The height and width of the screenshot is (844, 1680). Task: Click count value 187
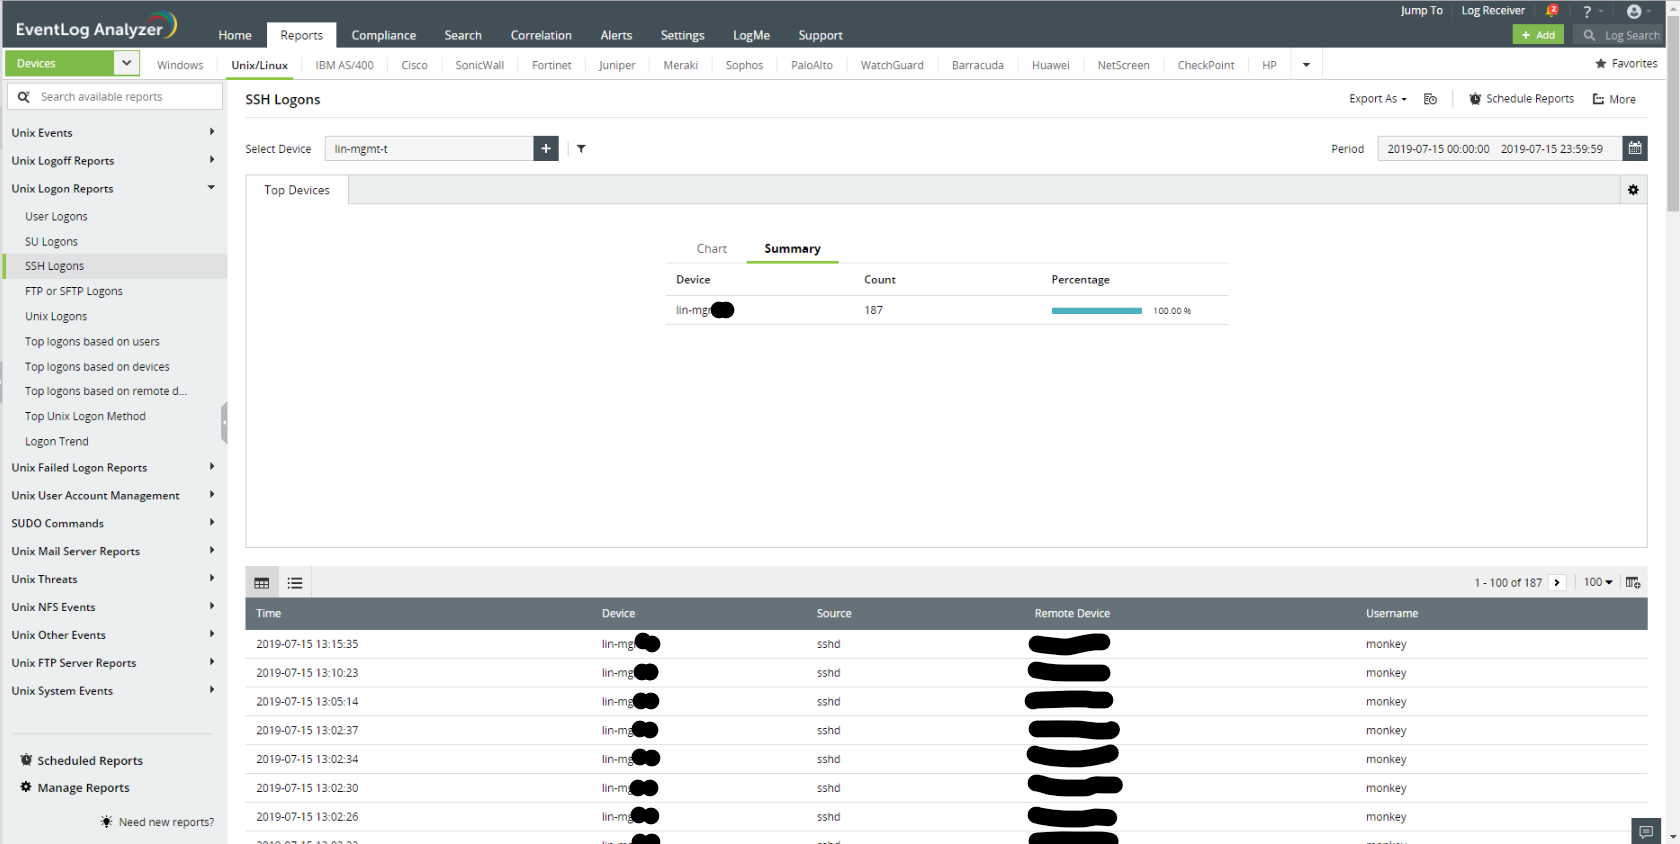pos(873,310)
